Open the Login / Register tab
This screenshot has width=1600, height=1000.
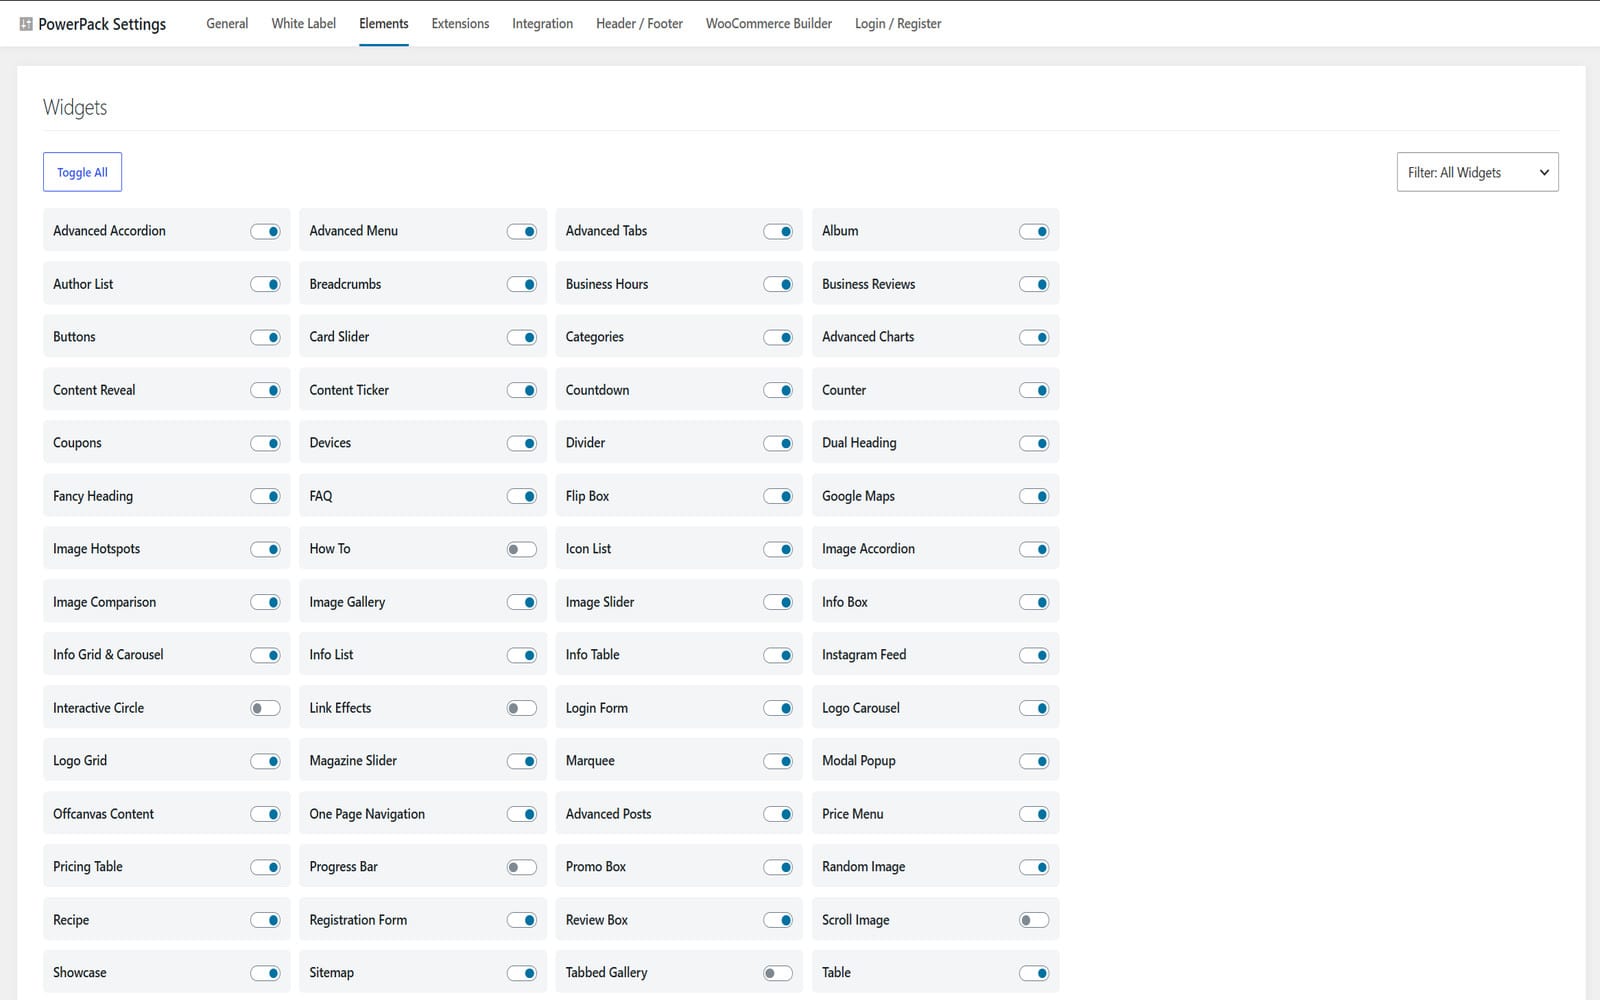coord(898,24)
